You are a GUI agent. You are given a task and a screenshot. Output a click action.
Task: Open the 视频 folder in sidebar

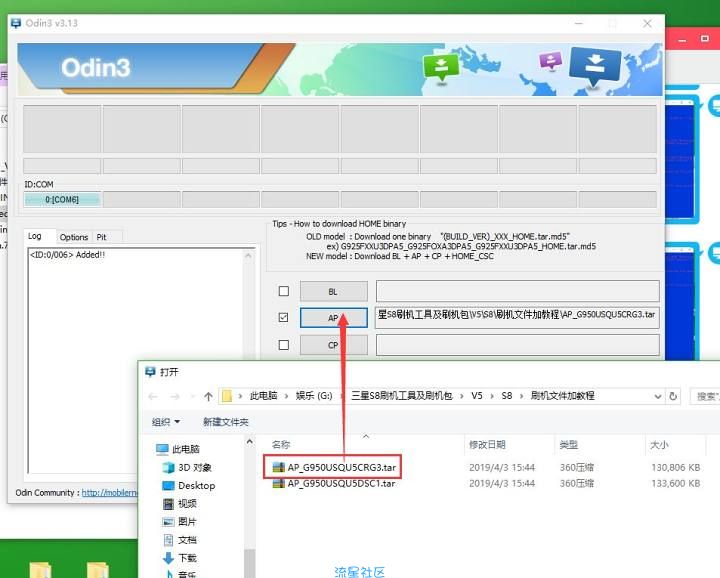(x=180, y=504)
